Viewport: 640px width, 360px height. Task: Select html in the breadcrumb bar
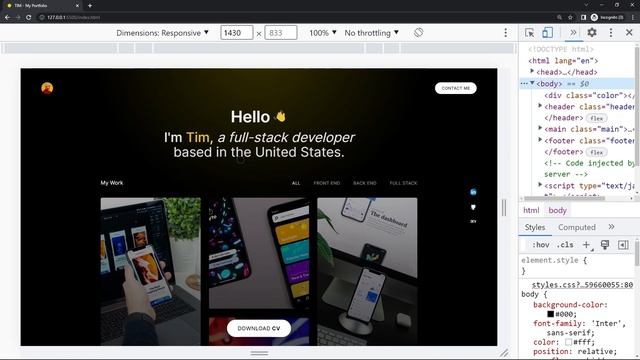click(x=531, y=210)
